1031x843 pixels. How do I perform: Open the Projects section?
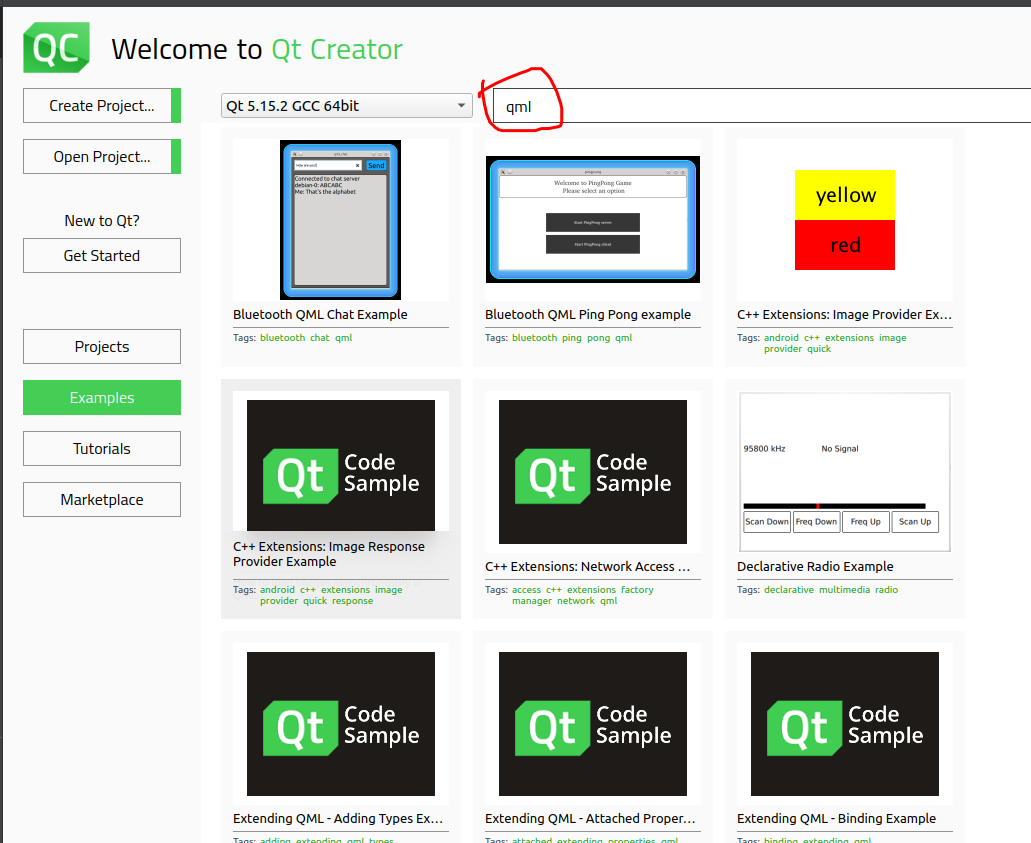point(102,347)
